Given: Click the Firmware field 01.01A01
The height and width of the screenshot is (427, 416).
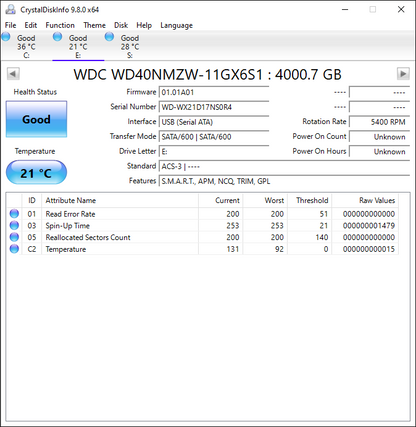Looking at the screenshot, I should pyautogui.click(x=214, y=92).
